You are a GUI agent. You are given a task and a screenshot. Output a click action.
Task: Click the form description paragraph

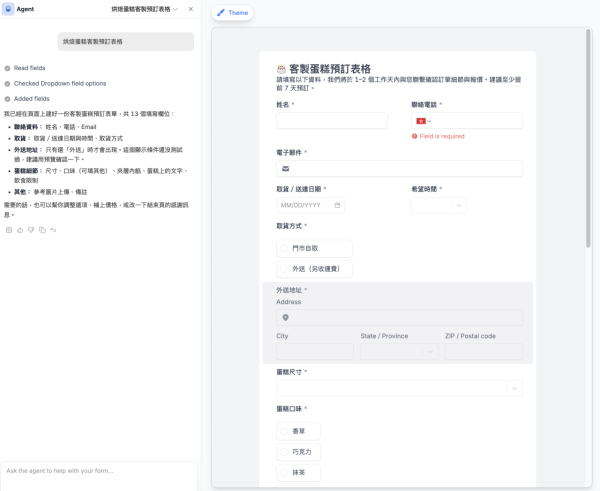(398, 84)
